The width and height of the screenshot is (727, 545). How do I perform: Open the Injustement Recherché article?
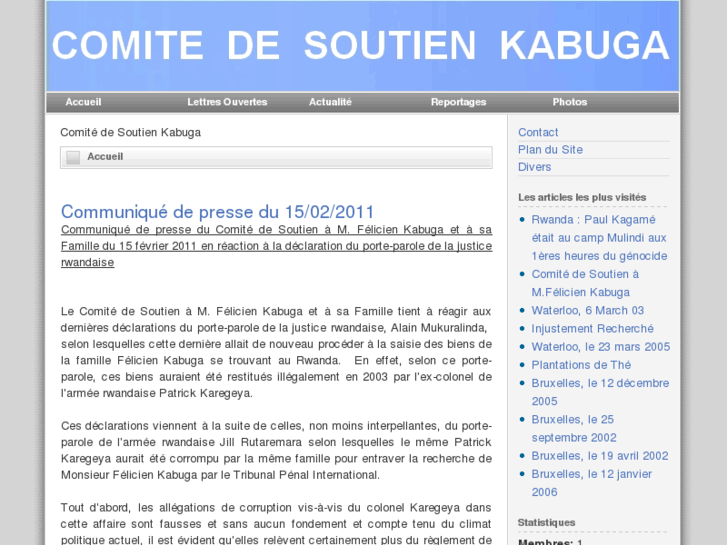[x=592, y=328]
